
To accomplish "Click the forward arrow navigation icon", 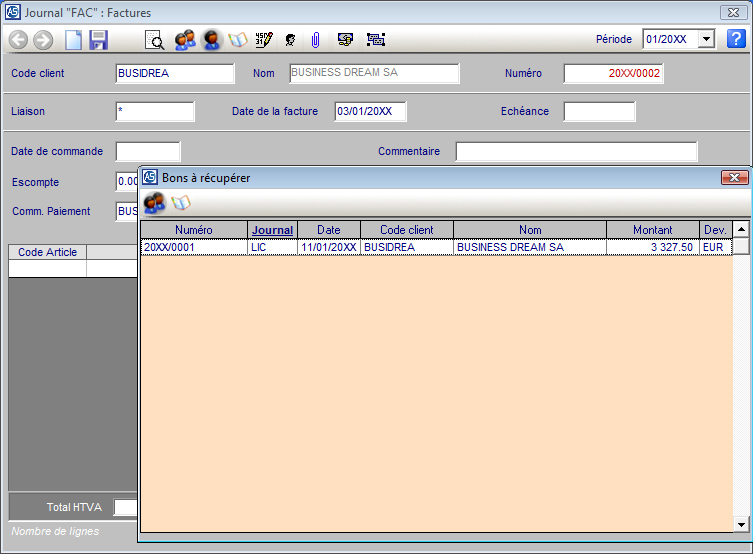I will [42, 40].
